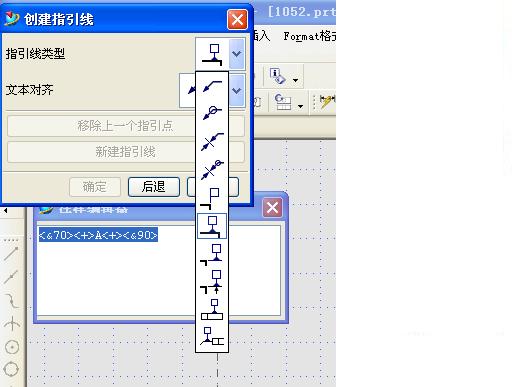Select the datum triangle with corner leader
This screenshot has width=512, height=387.
211,255
